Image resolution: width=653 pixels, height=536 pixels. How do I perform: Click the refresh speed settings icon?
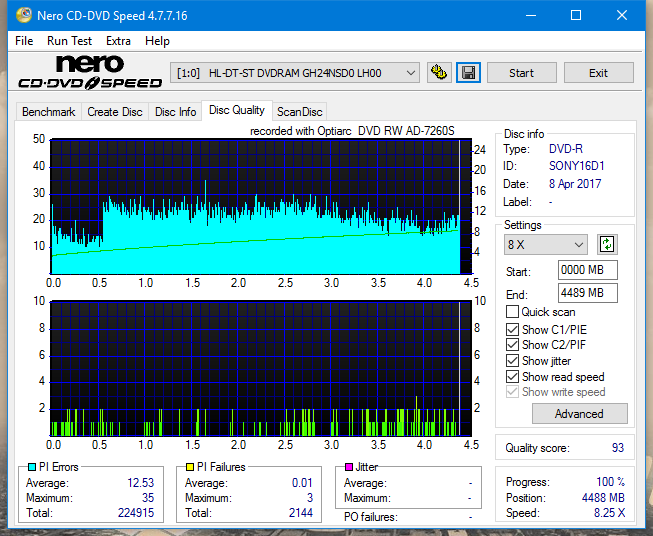[x=607, y=244]
